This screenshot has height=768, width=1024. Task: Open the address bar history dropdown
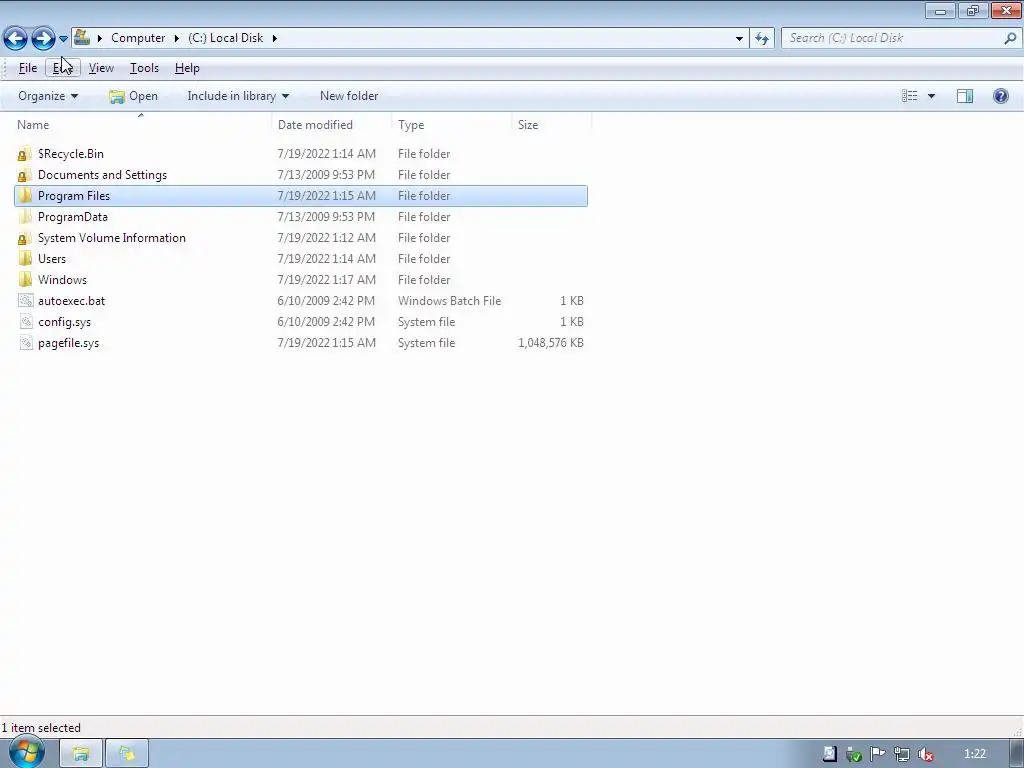[739, 39]
